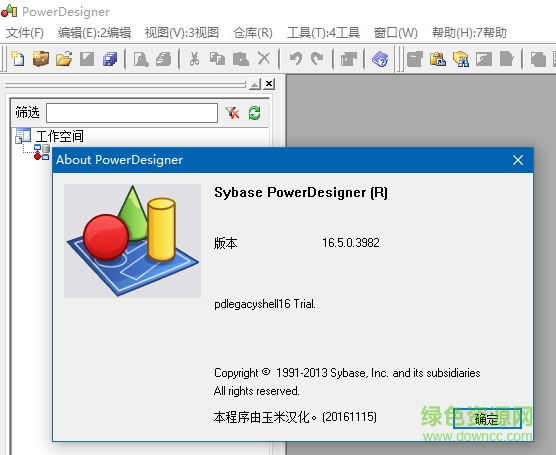Click the greyed document page toolbar icon
The width and height of the screenshot is (556, 455).
pos(506,59)
